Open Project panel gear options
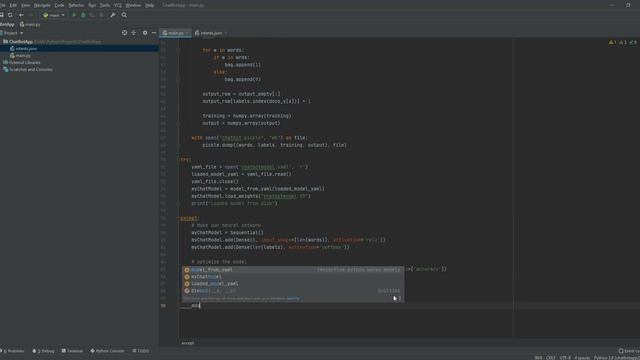Viewport: 640px width, 360px height. pos(145,33)
